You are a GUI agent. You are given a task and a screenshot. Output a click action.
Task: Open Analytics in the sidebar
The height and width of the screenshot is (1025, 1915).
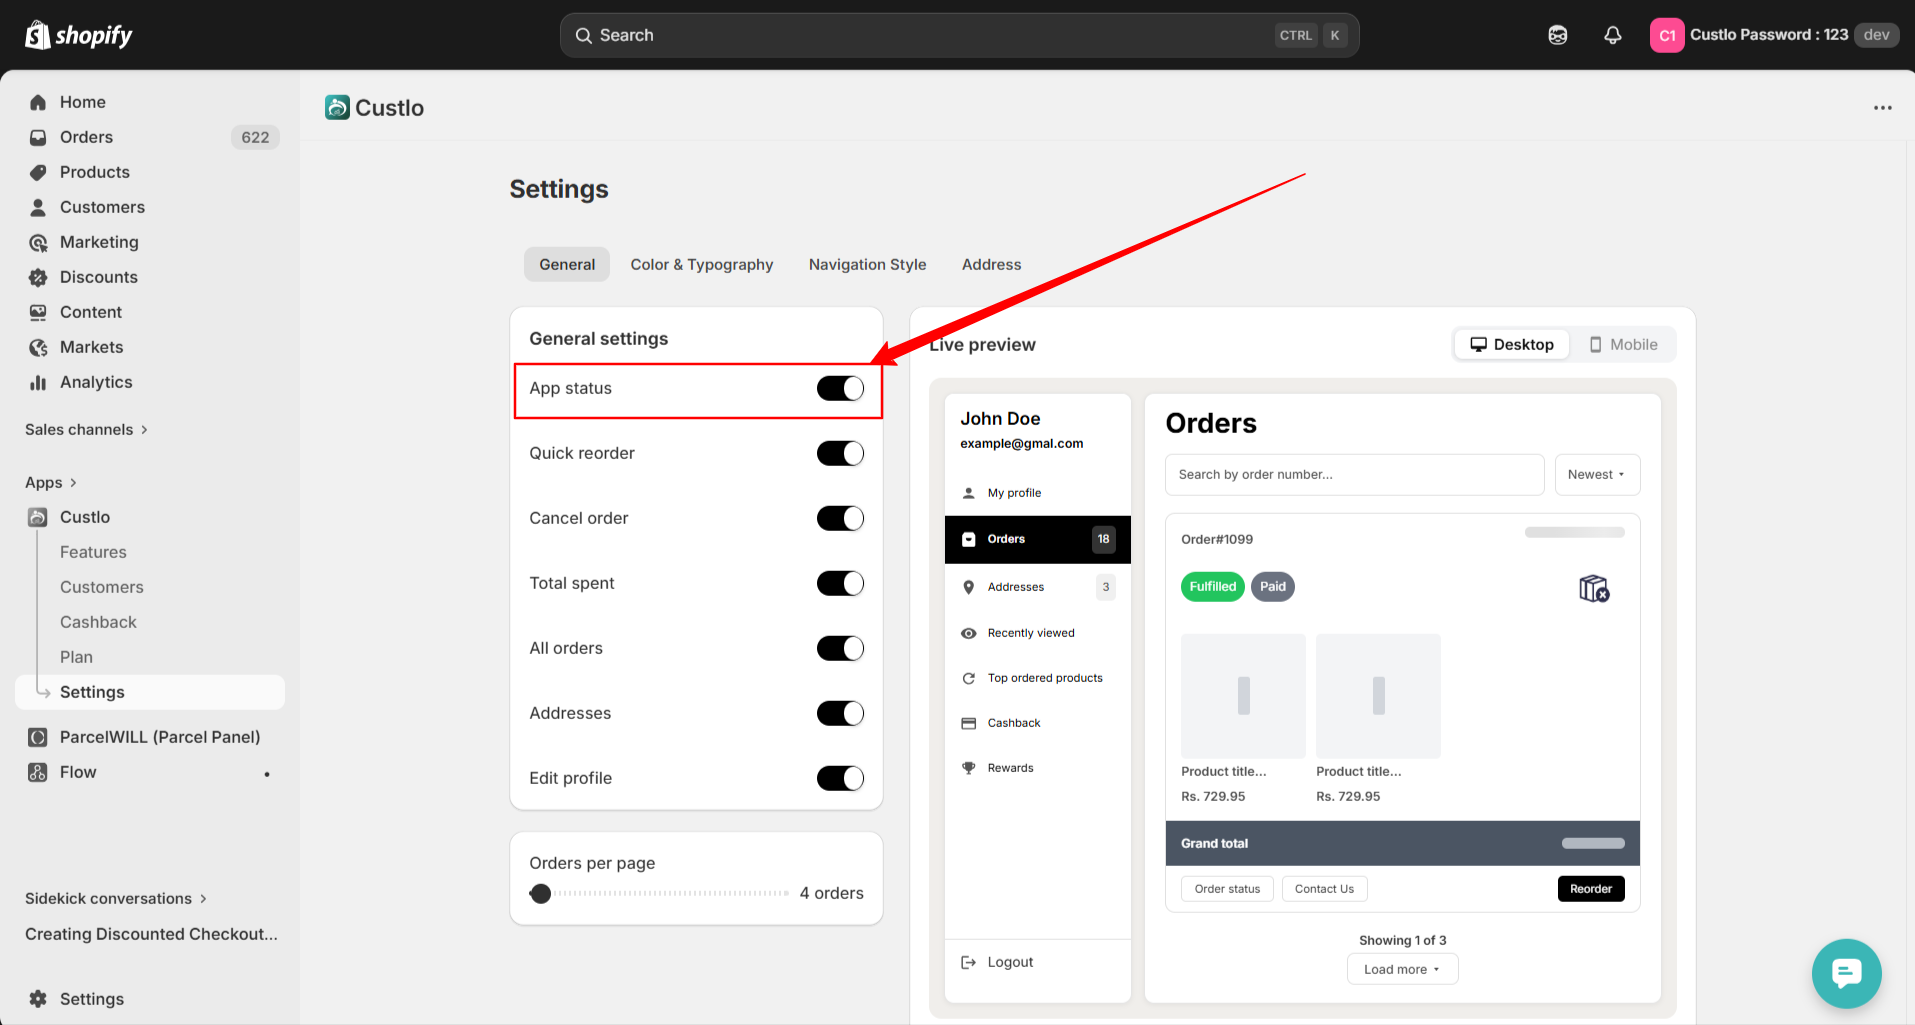[95, 382]
